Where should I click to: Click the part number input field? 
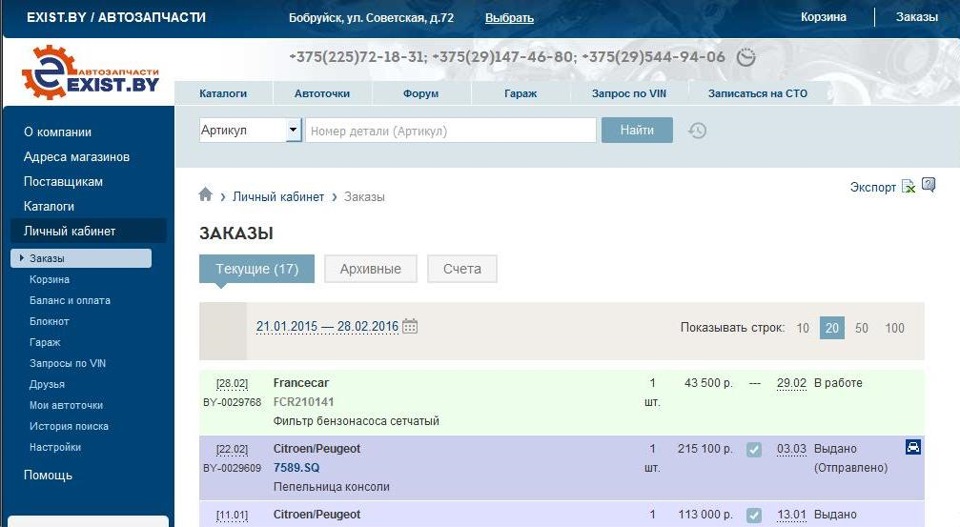(x=451, y=130)
